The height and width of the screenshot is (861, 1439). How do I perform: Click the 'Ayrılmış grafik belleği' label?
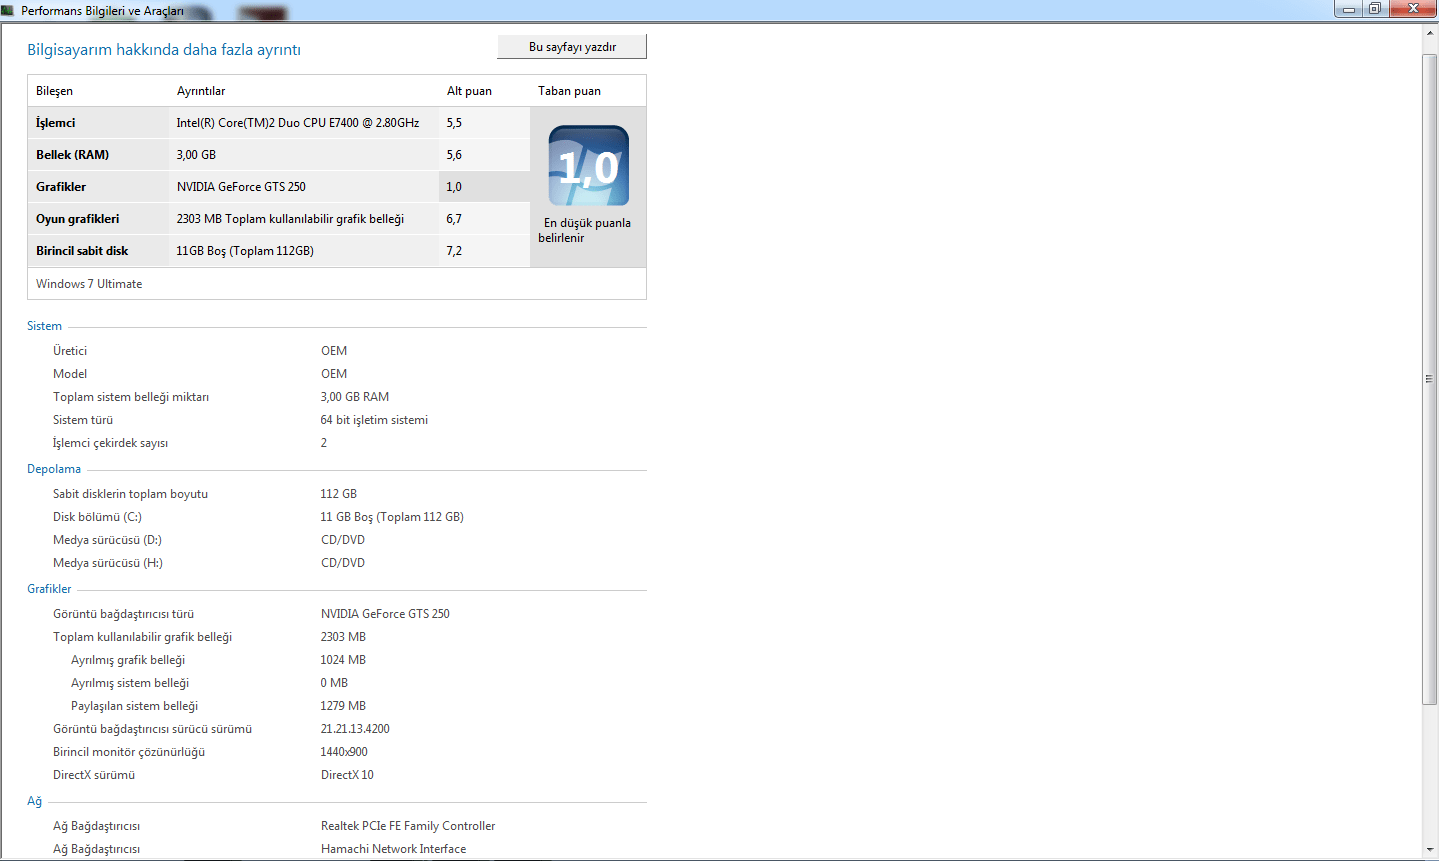(x=128, y=660)
